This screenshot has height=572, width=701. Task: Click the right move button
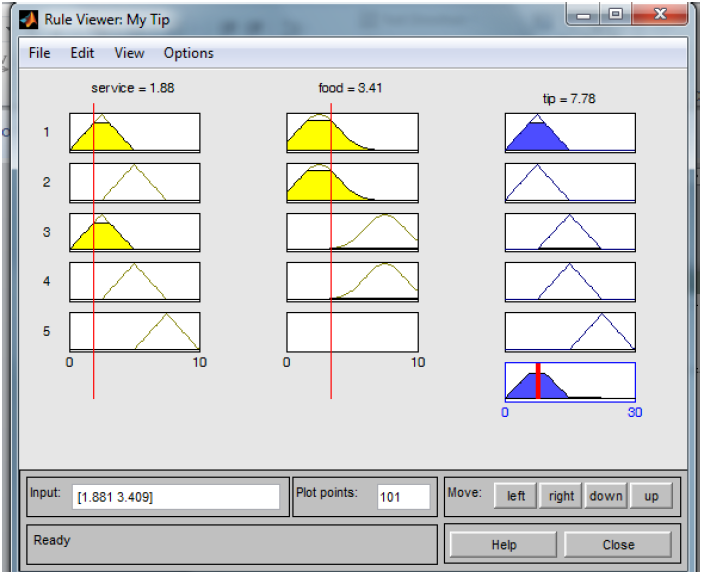click(x=561, y=496)
